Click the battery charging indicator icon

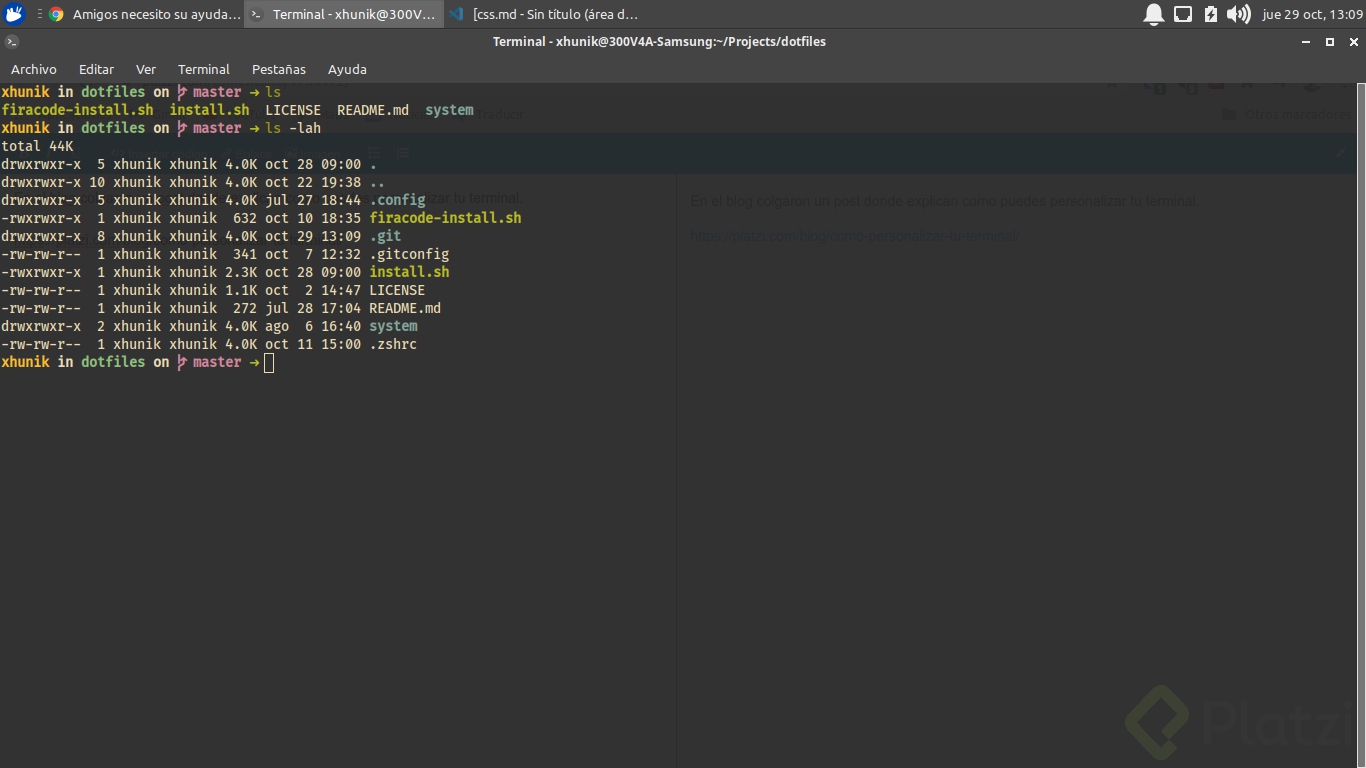click(x=1211, y=14)
